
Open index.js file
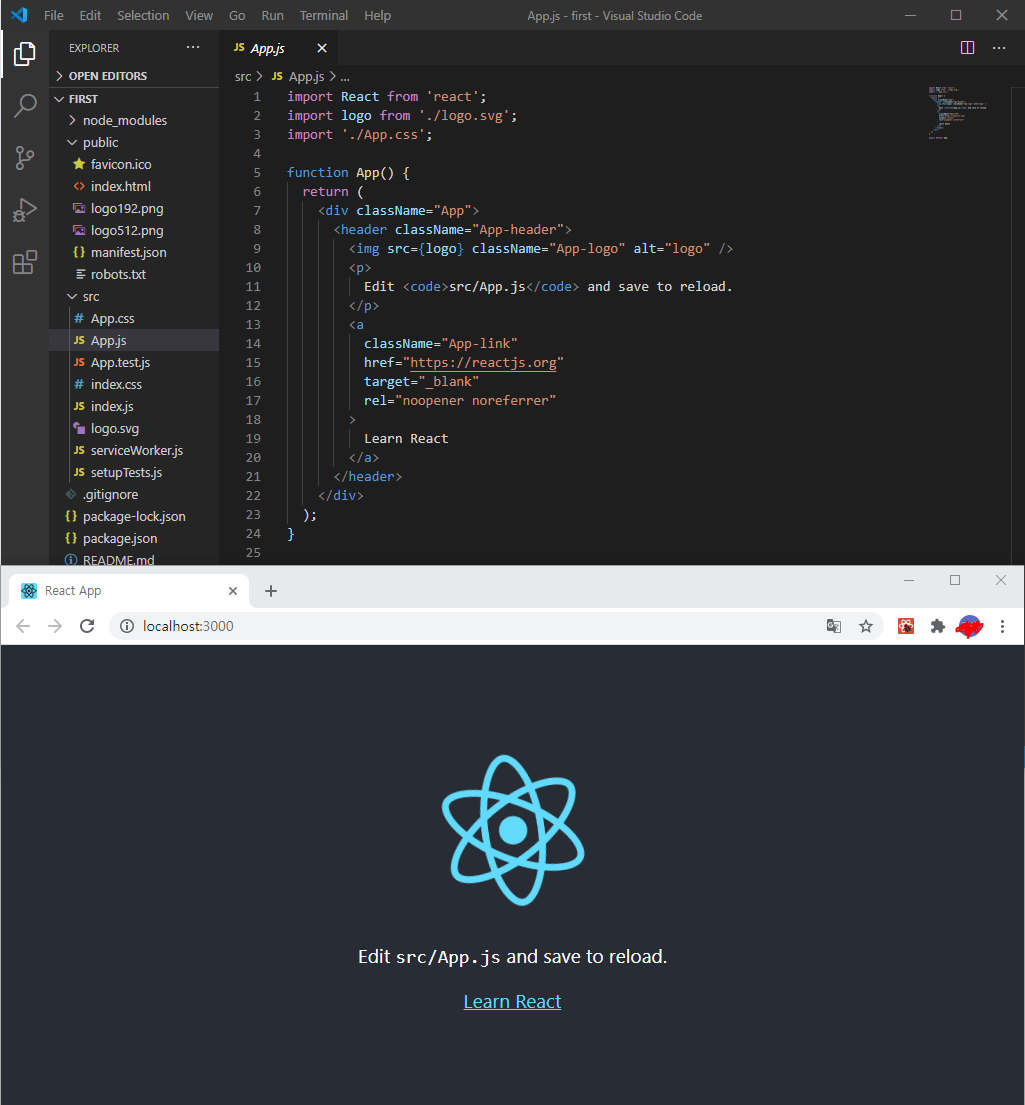tap(134, 407)
